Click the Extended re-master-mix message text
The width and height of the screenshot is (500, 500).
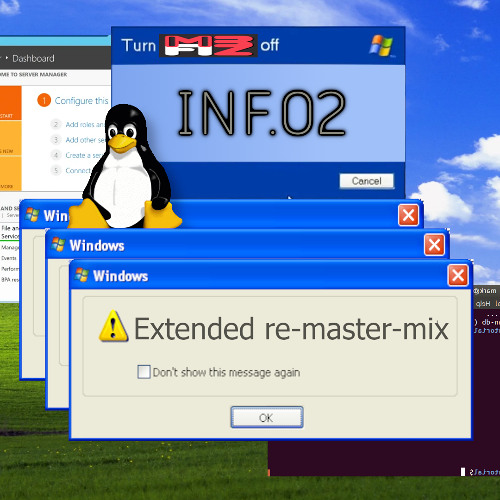pos(291,329)
